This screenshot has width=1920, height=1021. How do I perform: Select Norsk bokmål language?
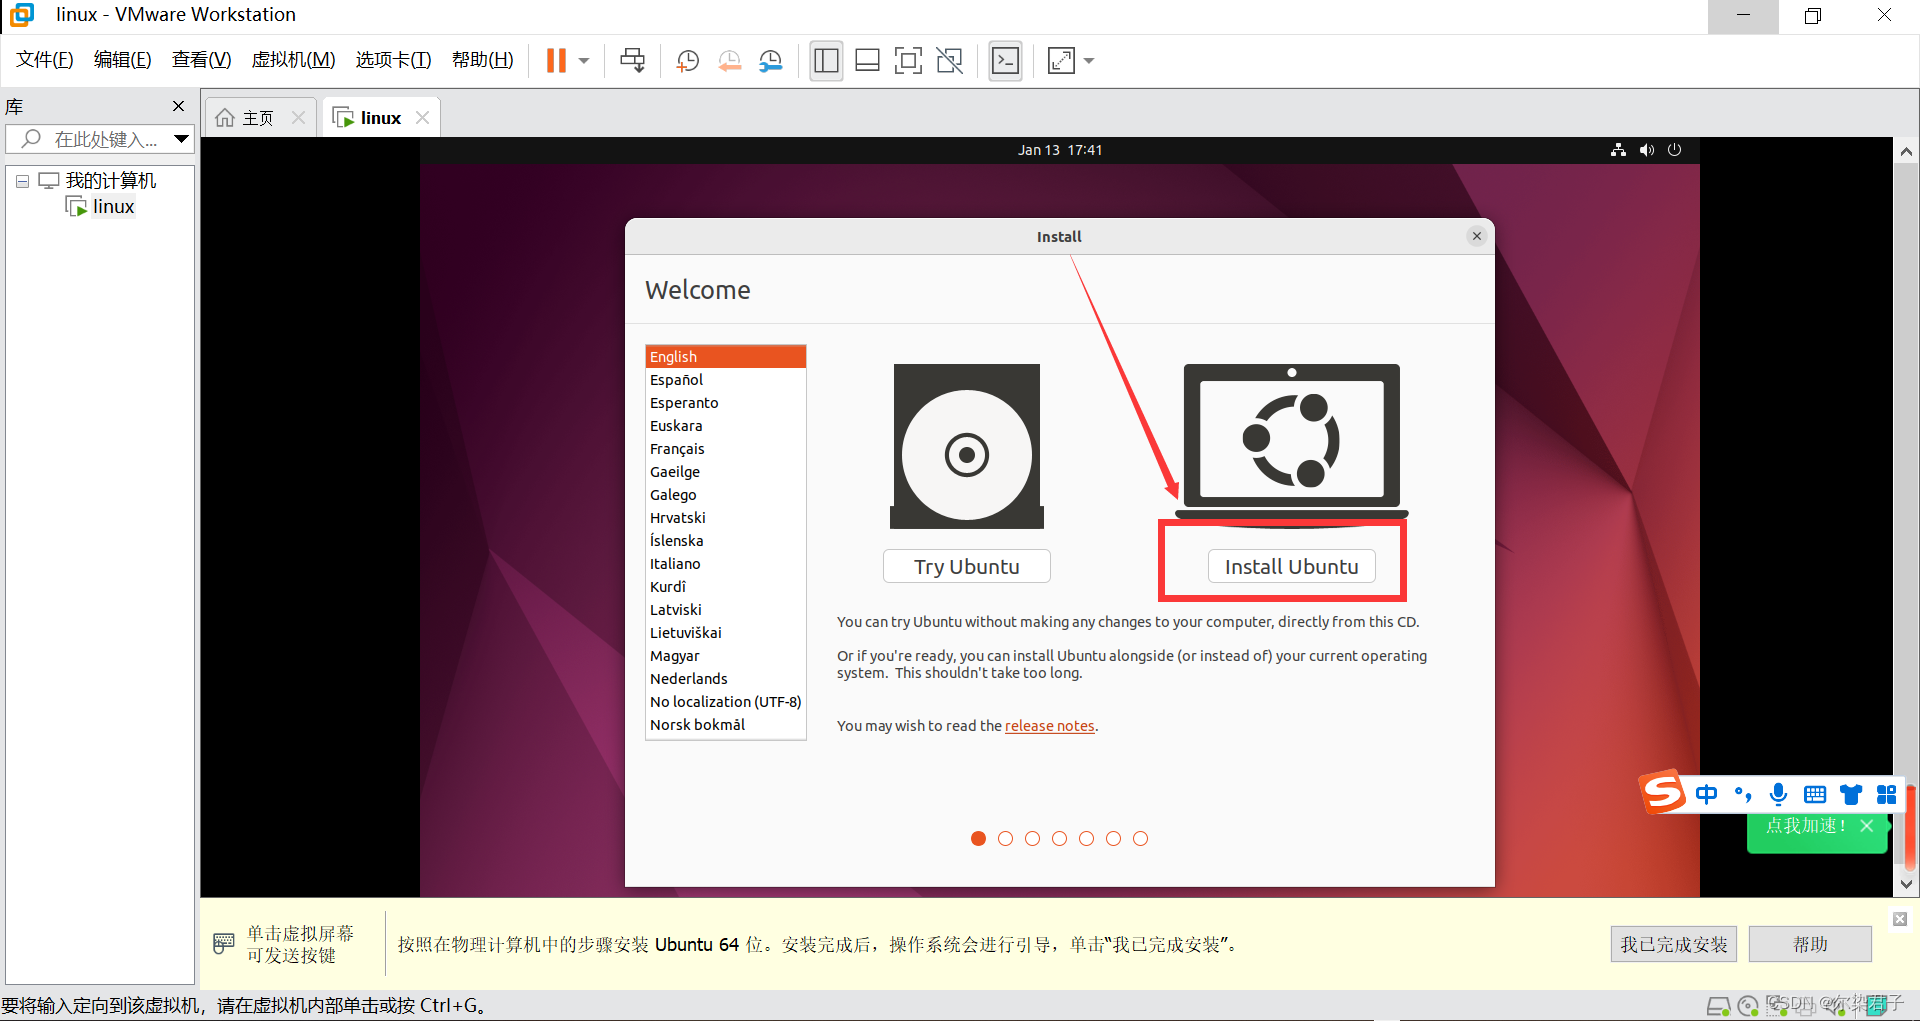coord(726,725)
